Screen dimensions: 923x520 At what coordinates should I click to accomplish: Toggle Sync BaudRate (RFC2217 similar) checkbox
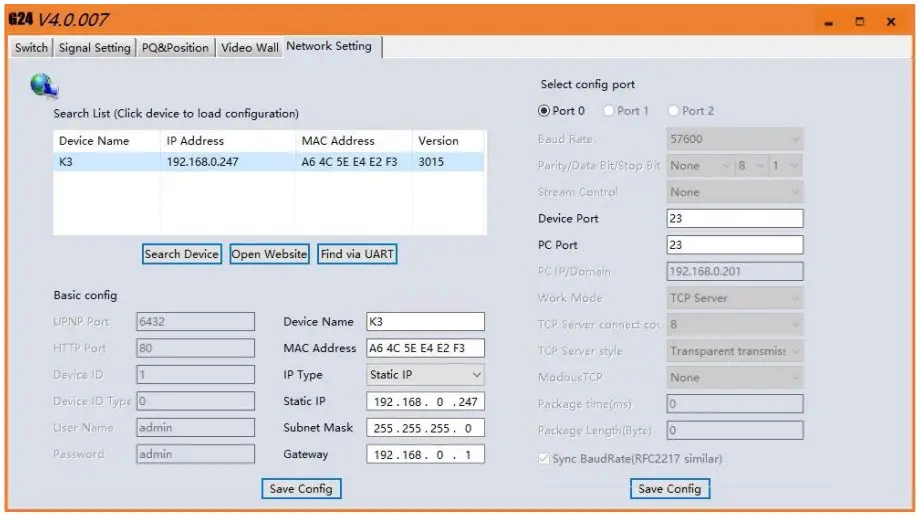544,459
